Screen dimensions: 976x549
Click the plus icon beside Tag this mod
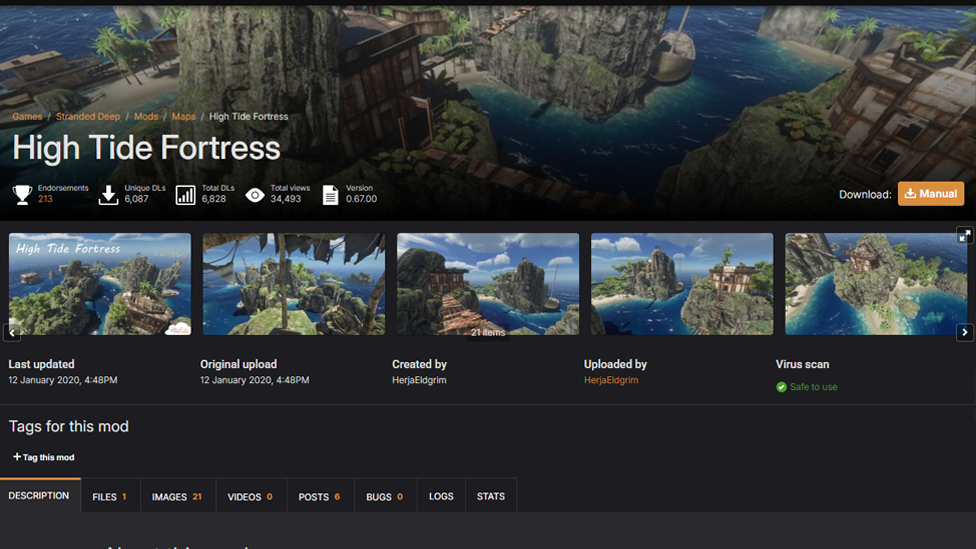point(17,456)
